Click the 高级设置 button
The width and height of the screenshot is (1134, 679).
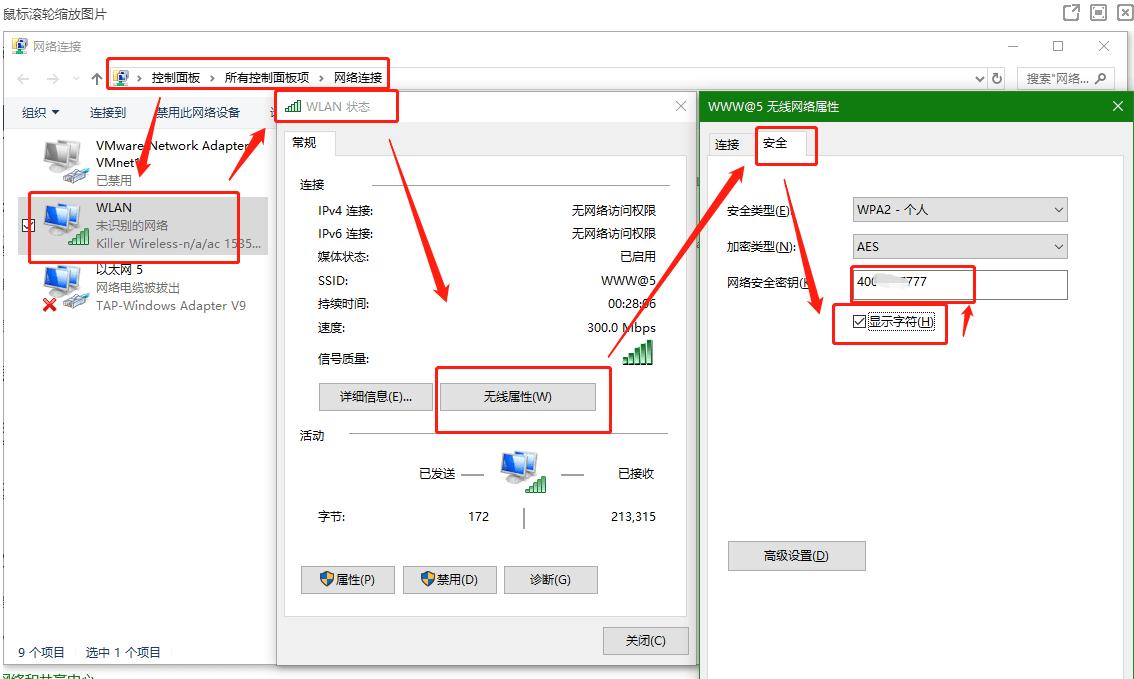click(797, 555)
